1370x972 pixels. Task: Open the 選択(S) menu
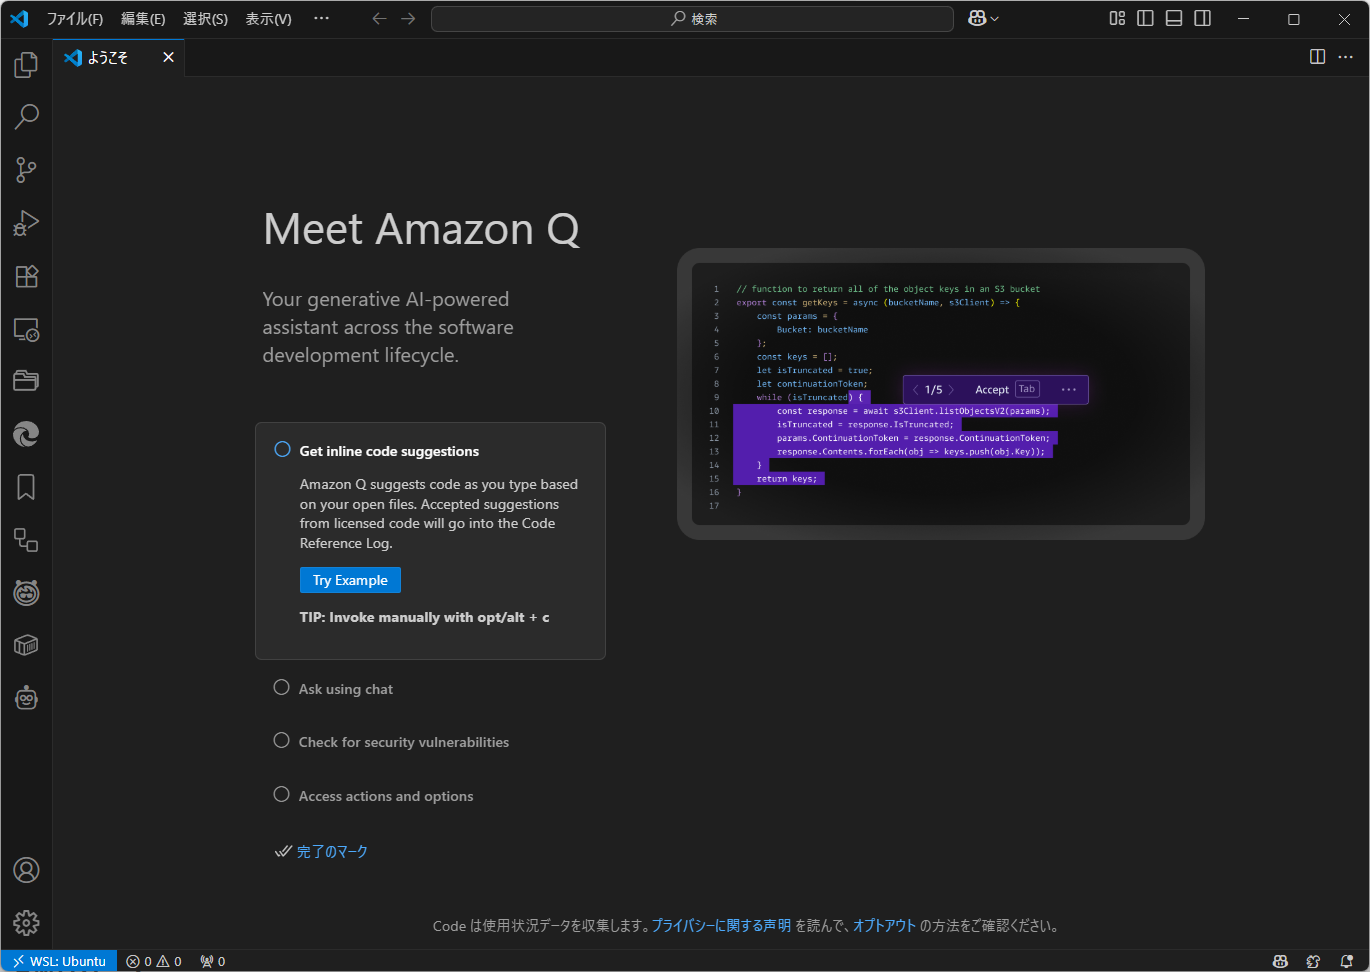pos(205,19)
